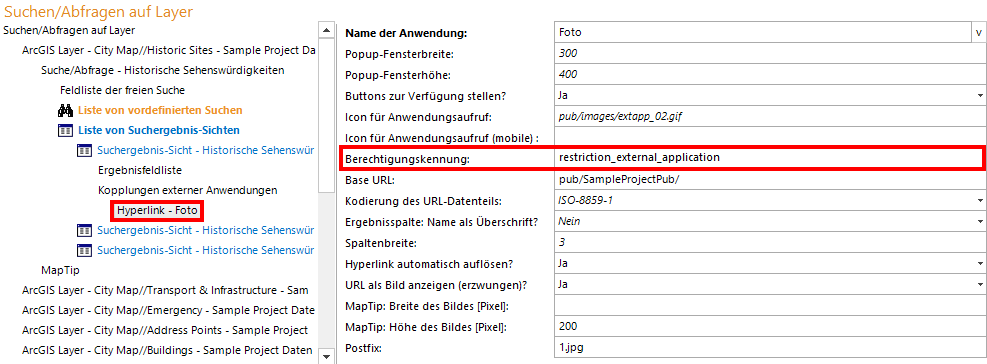Select the Ergebnisfeldliste tree node
This screenshot has height=364, width=987.
tap(140, 170)
